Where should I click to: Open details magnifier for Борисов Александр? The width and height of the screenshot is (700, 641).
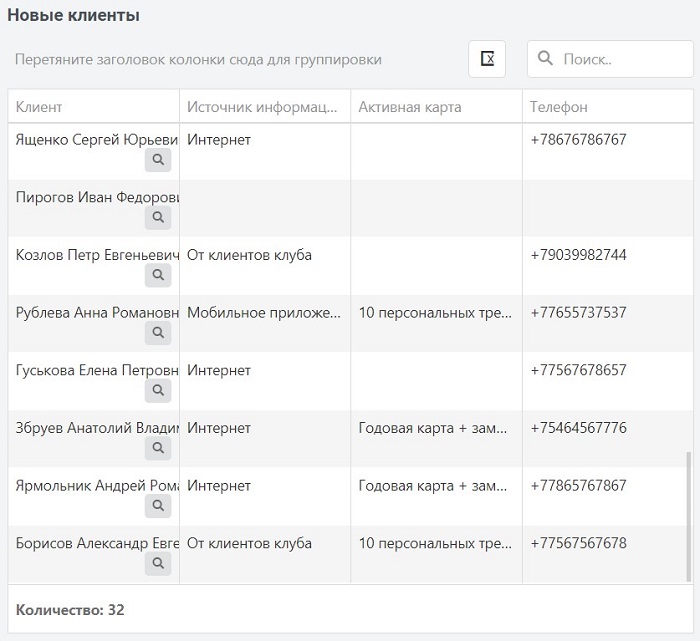(158, 563)
